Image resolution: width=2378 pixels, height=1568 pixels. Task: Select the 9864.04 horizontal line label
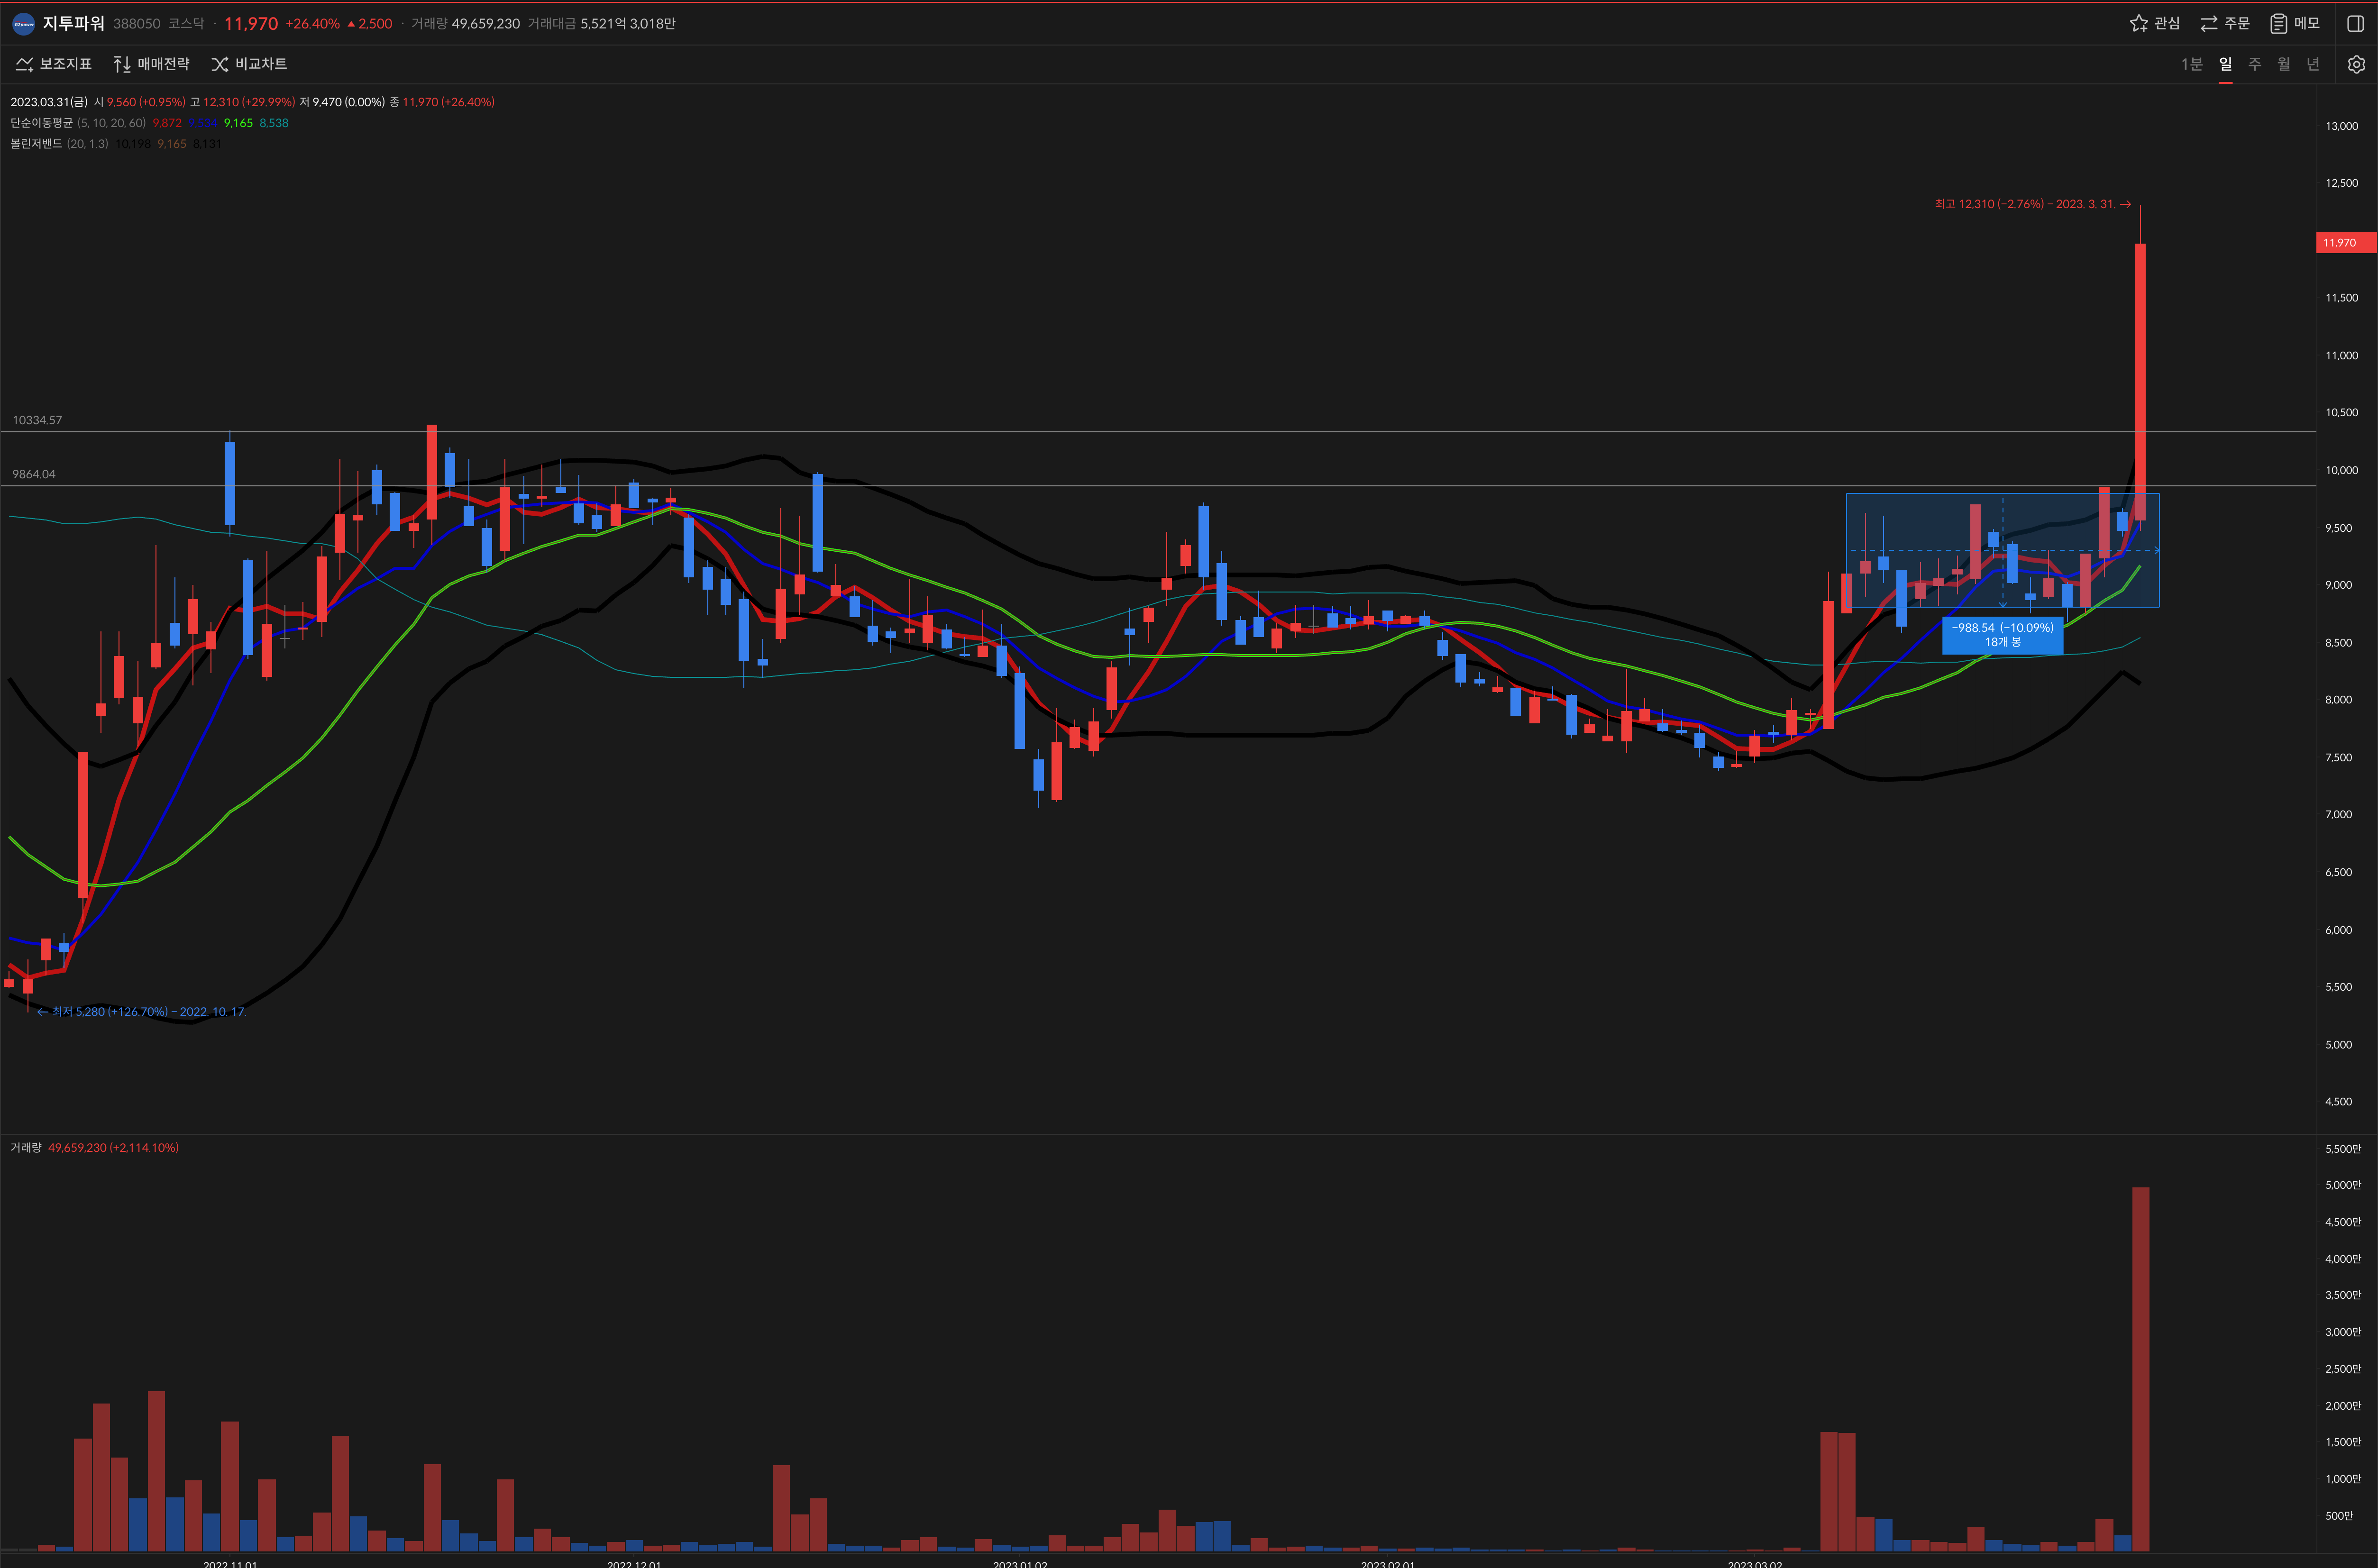pyautogui.click(x=34, y=474)
